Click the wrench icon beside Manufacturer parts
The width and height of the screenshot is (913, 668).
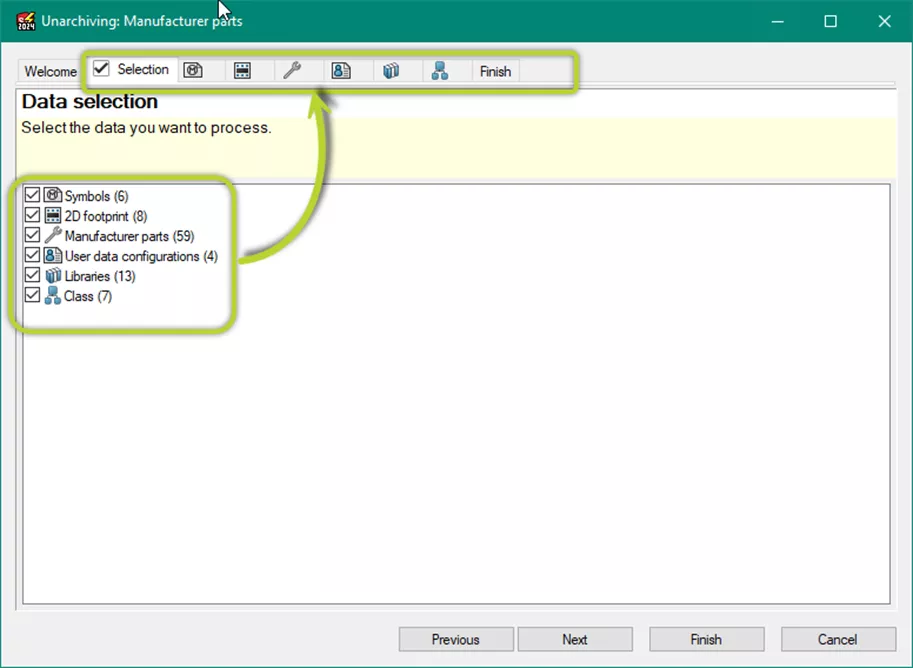(50, 236)
